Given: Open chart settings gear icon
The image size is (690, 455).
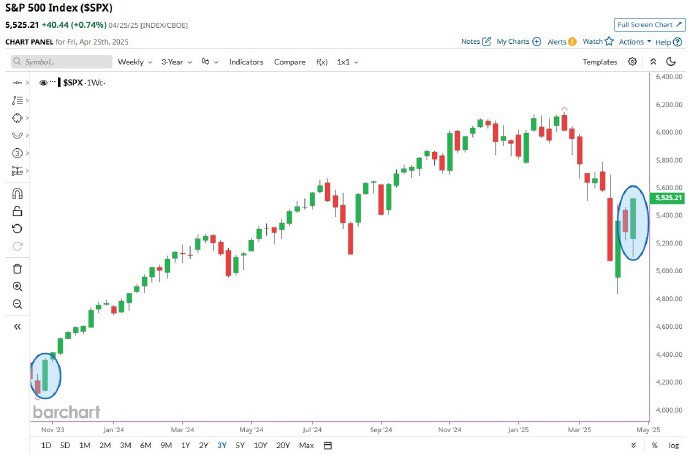Looking at the screenshot, I should [x=632, y=62].
